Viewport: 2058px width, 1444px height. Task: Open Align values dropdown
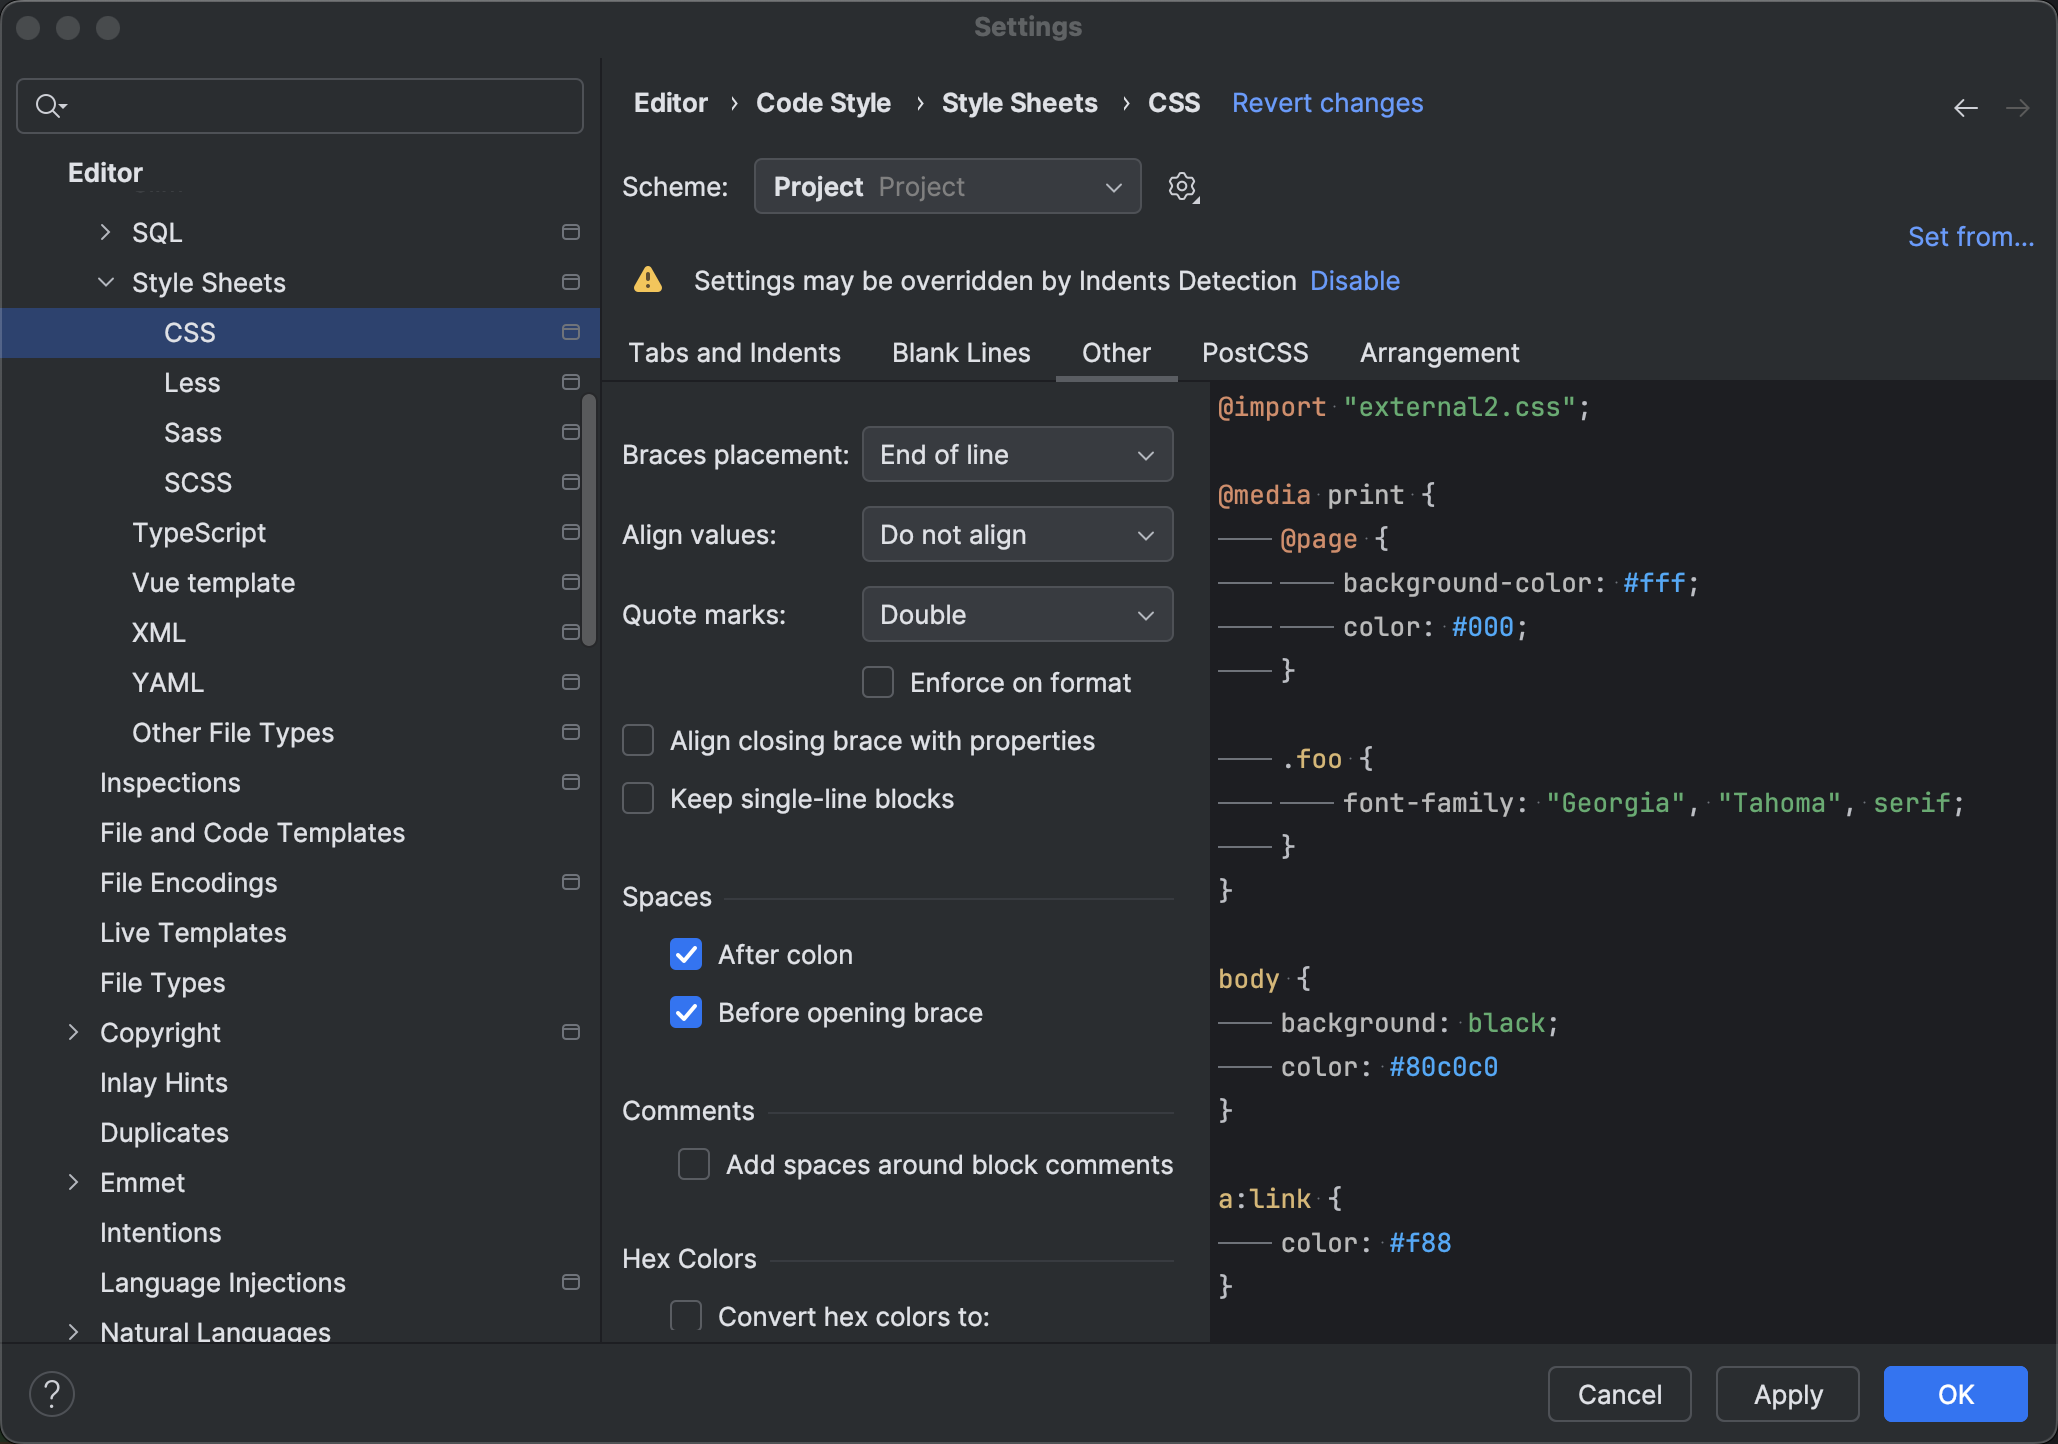(x=1017, y=534)
